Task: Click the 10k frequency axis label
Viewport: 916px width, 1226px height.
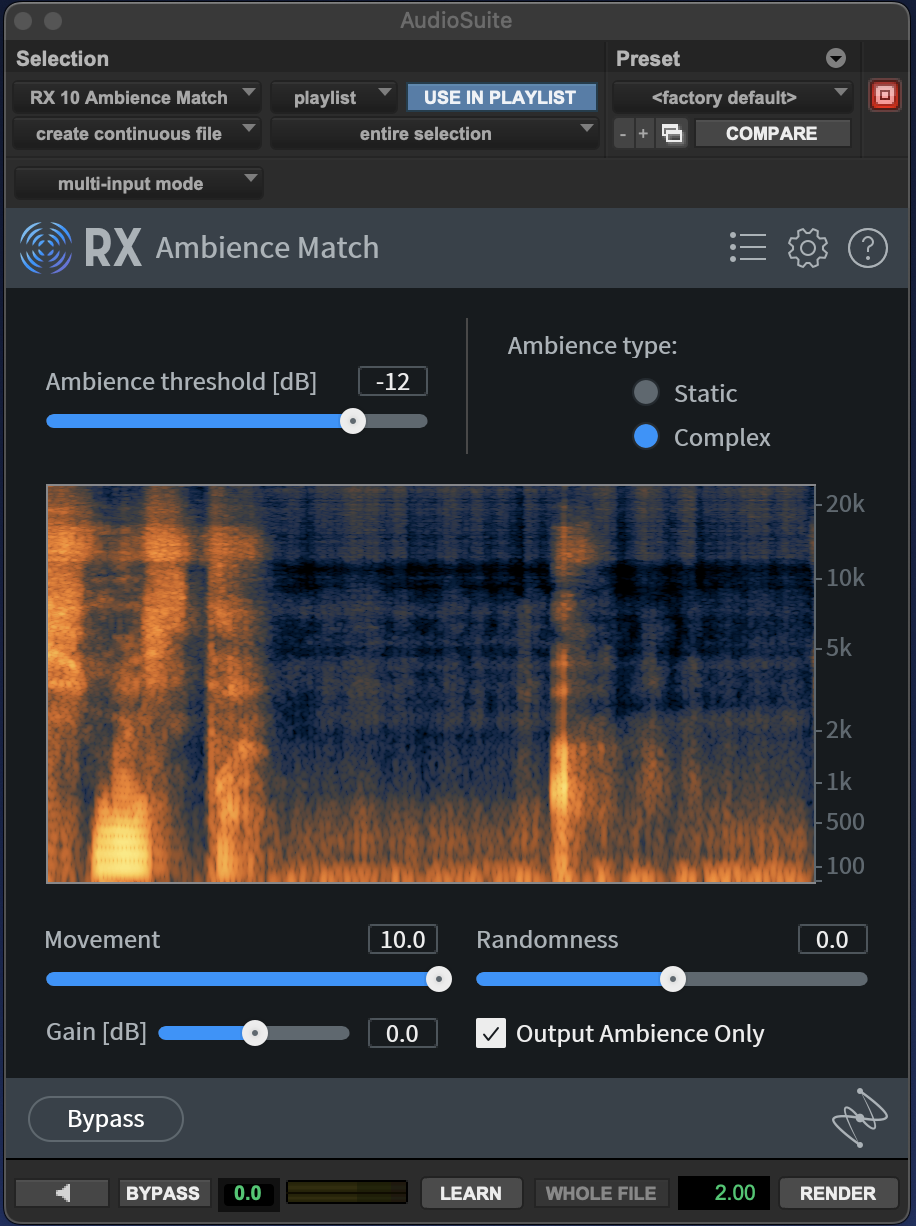Action: click(x=846, y=578)
